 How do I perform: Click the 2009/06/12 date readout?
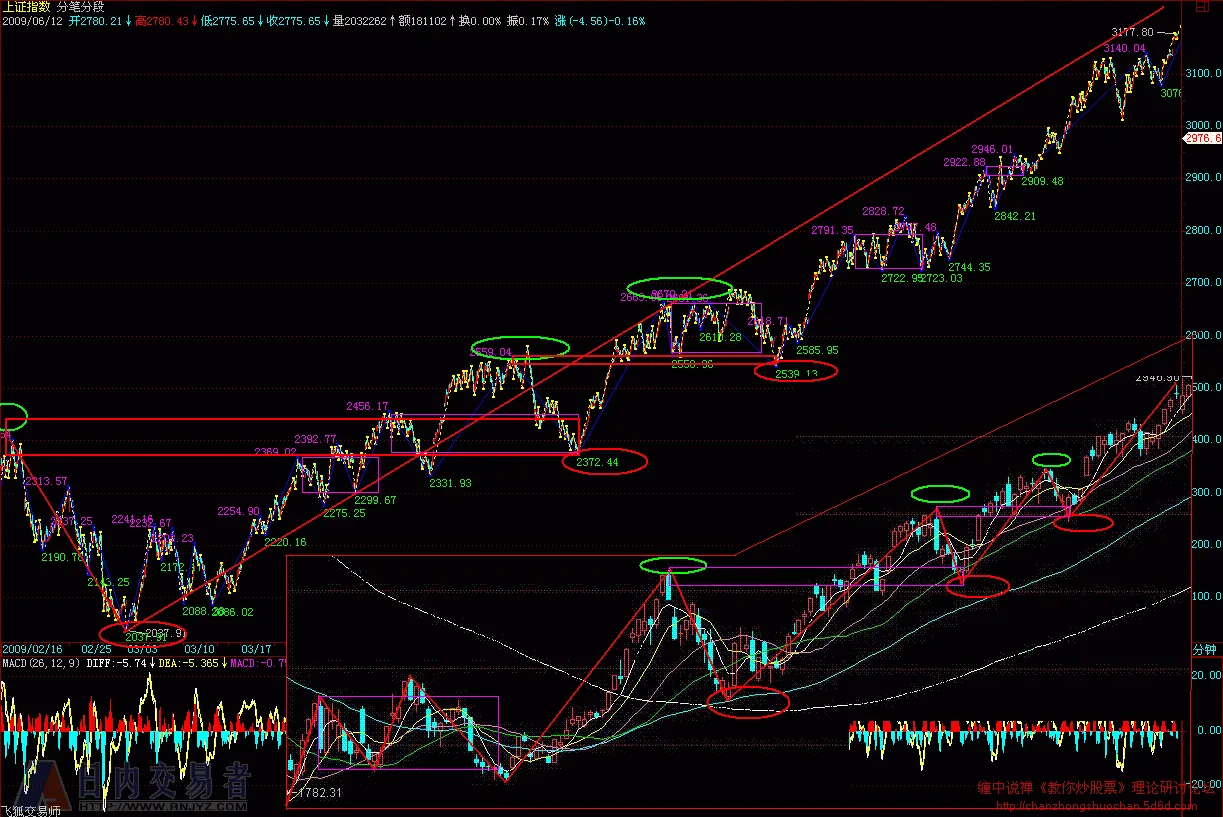click(x=32, y=20)
